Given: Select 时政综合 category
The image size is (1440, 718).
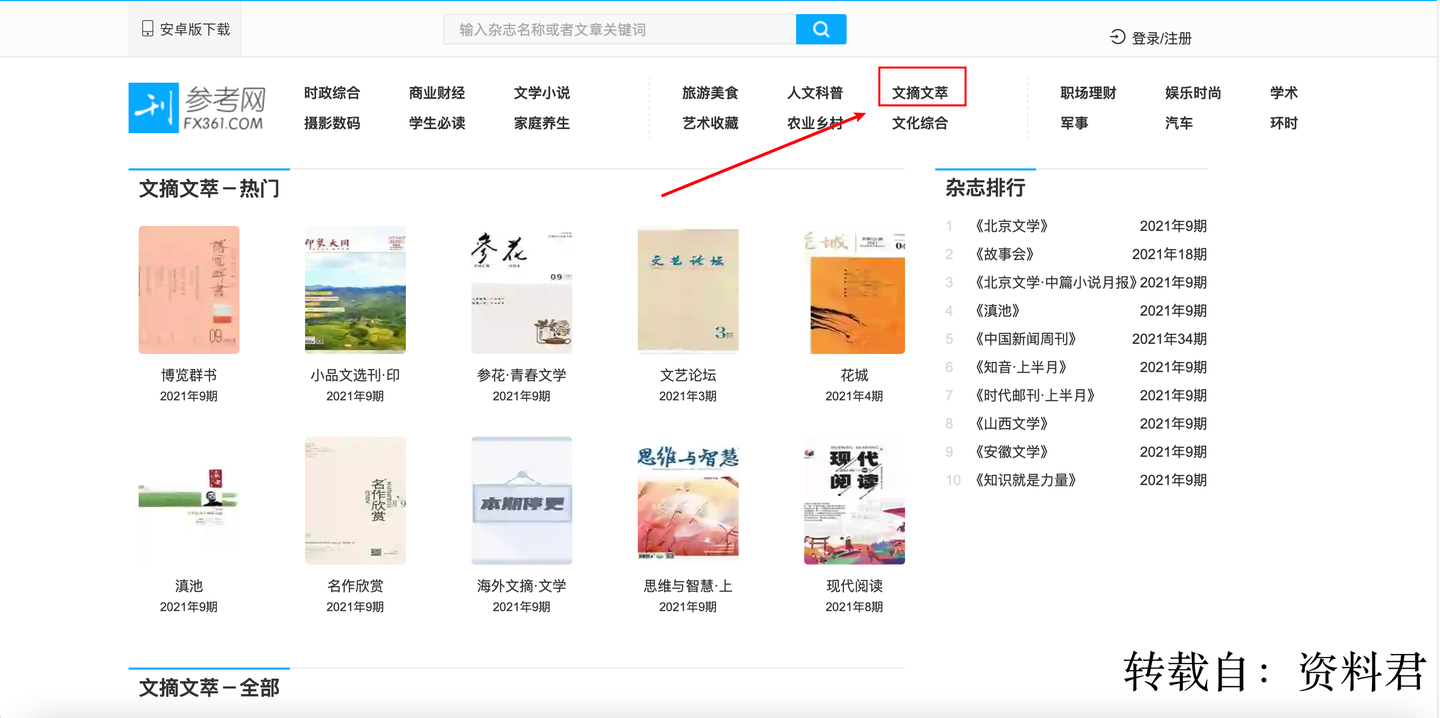Looking at the screenshot, I should (332, 93).
